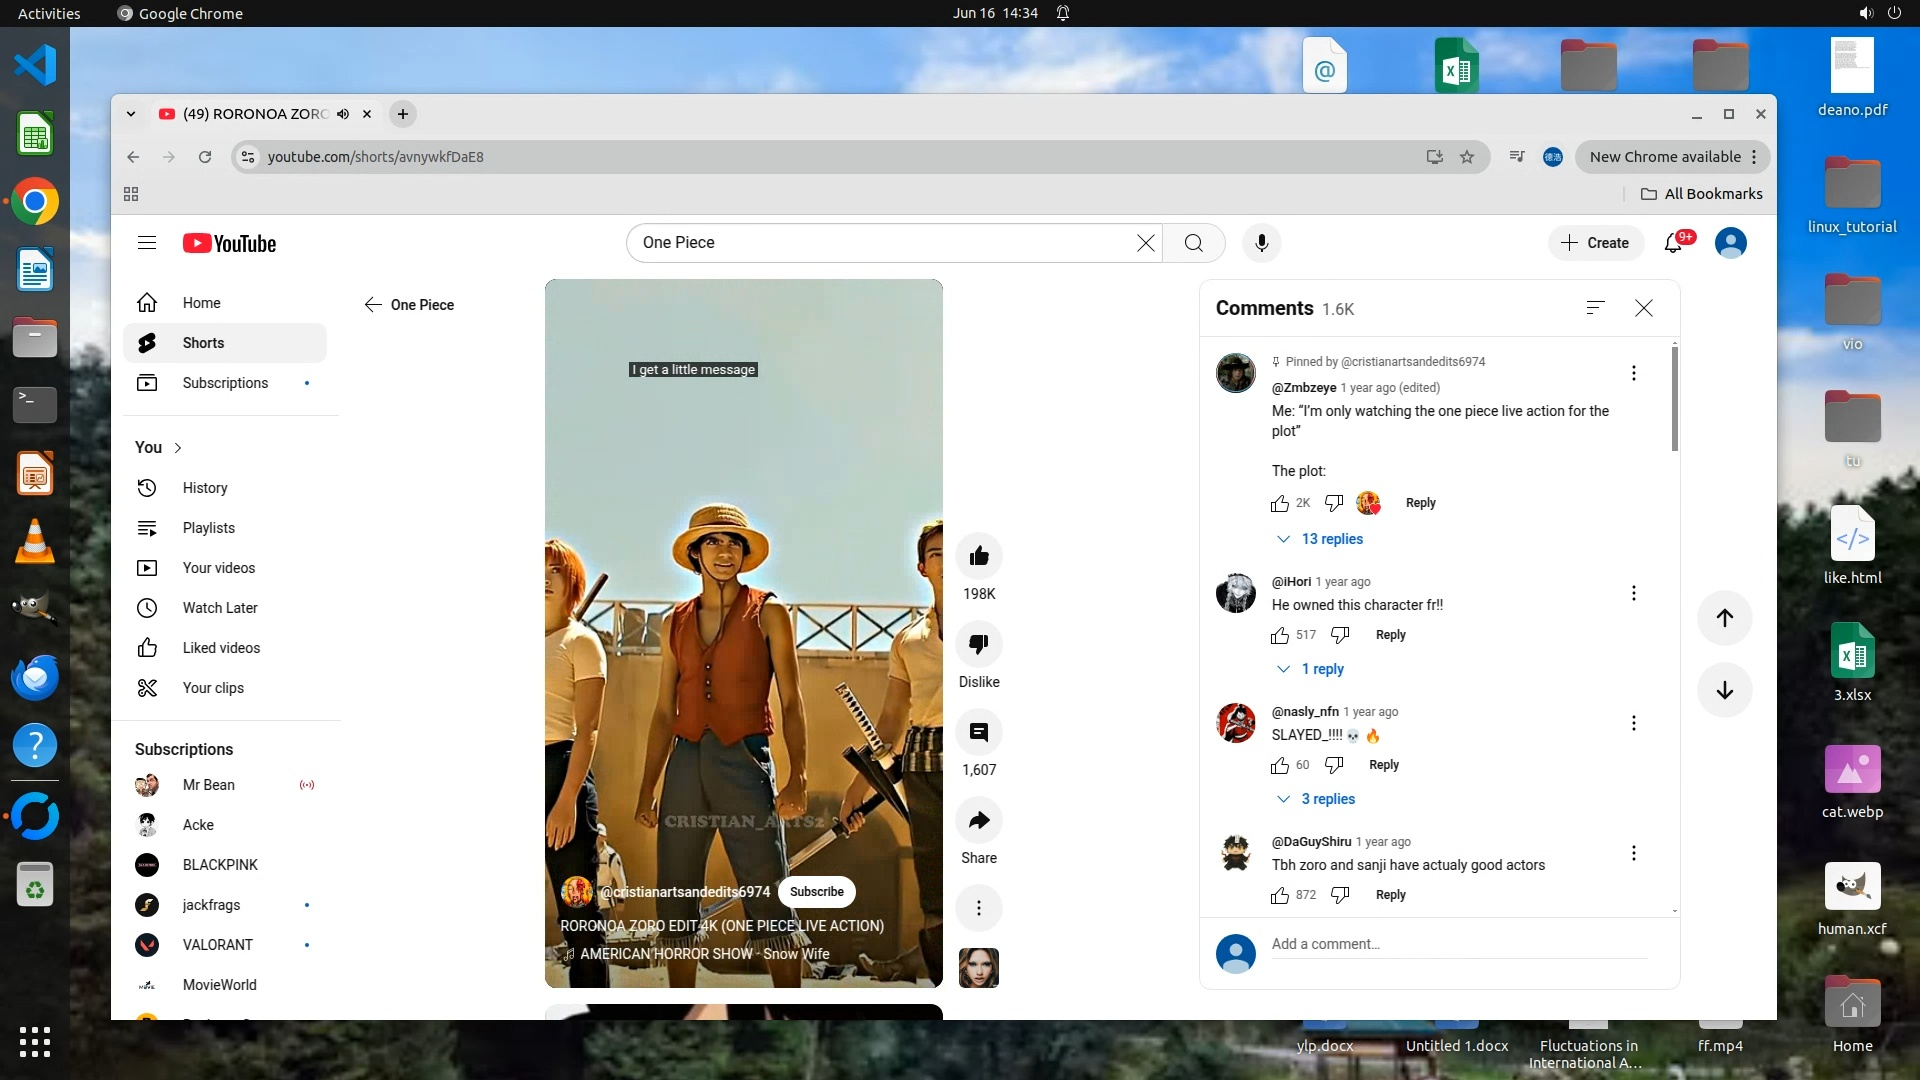Click the thumbs-up like button on the Short
The height and width of the screenshot is (1080, 1920).
pyautogui.click(x=978, y=556)
